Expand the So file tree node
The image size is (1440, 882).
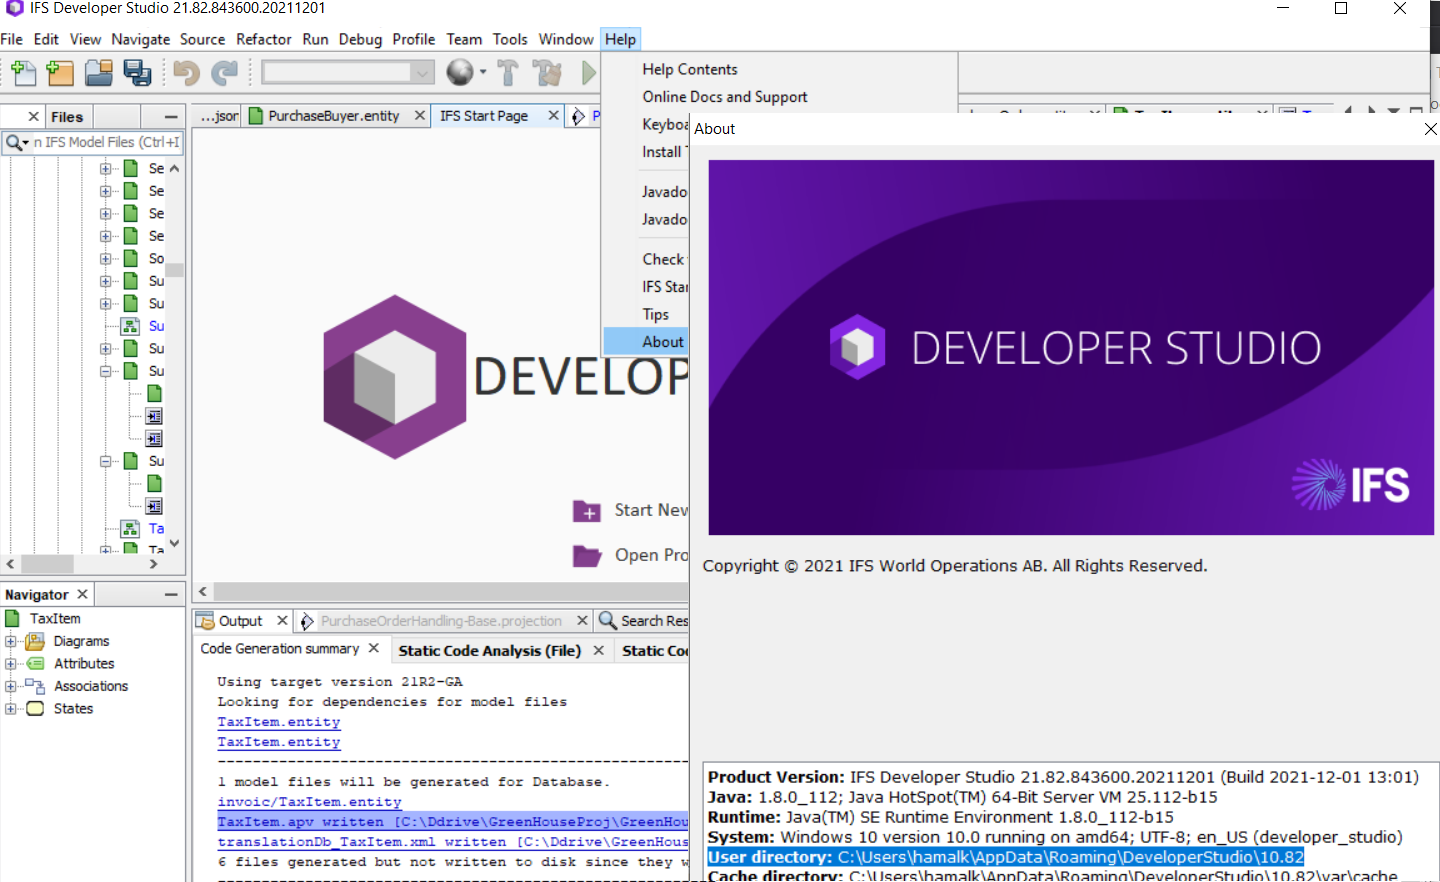tap(106, 259)
